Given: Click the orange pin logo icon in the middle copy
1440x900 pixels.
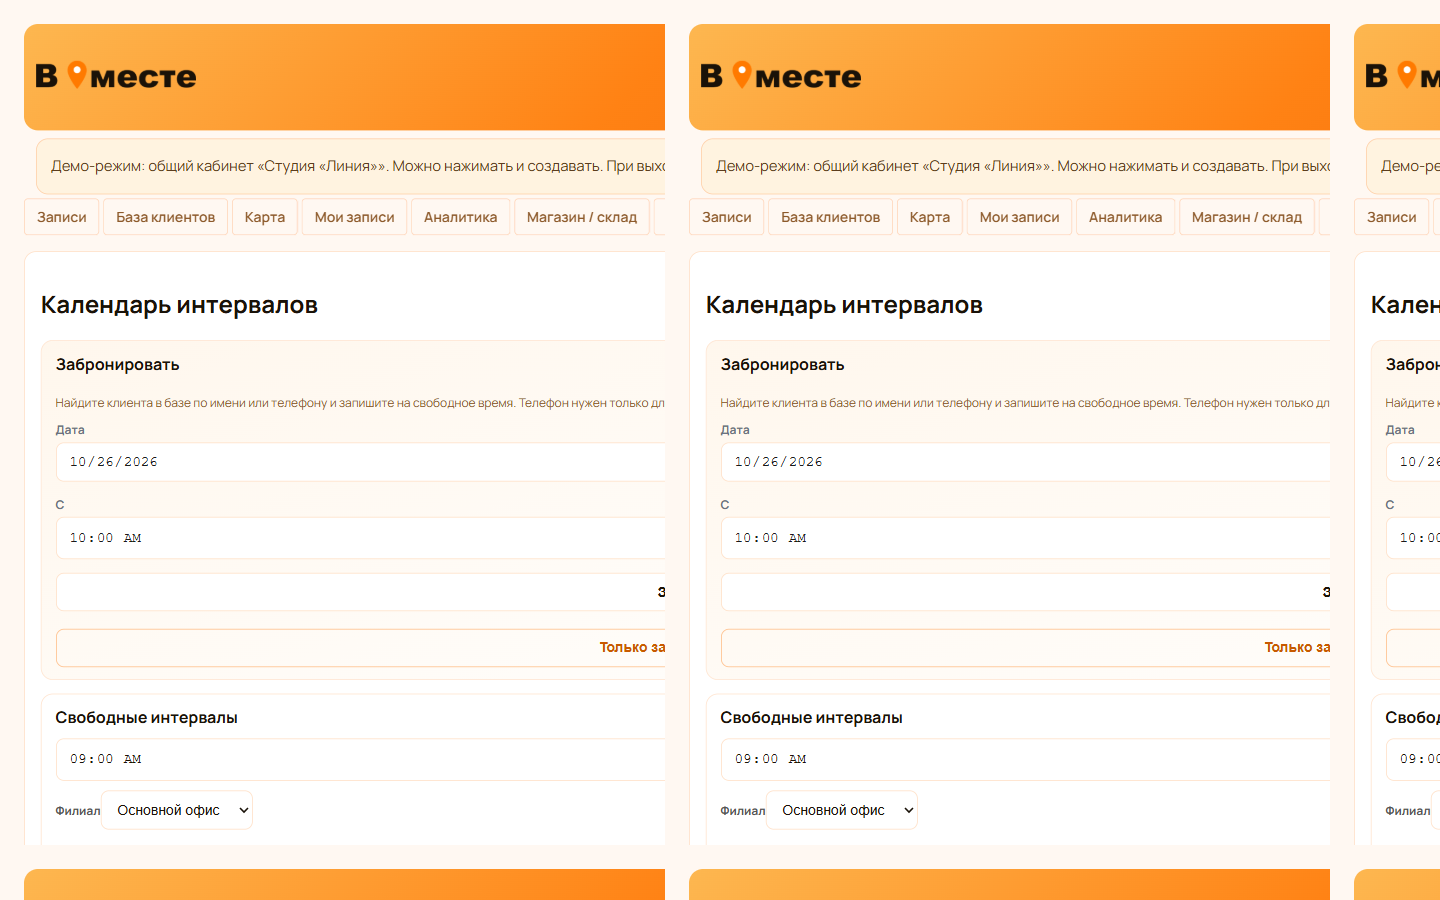Looking at the screenshot, I should [742, 75].
